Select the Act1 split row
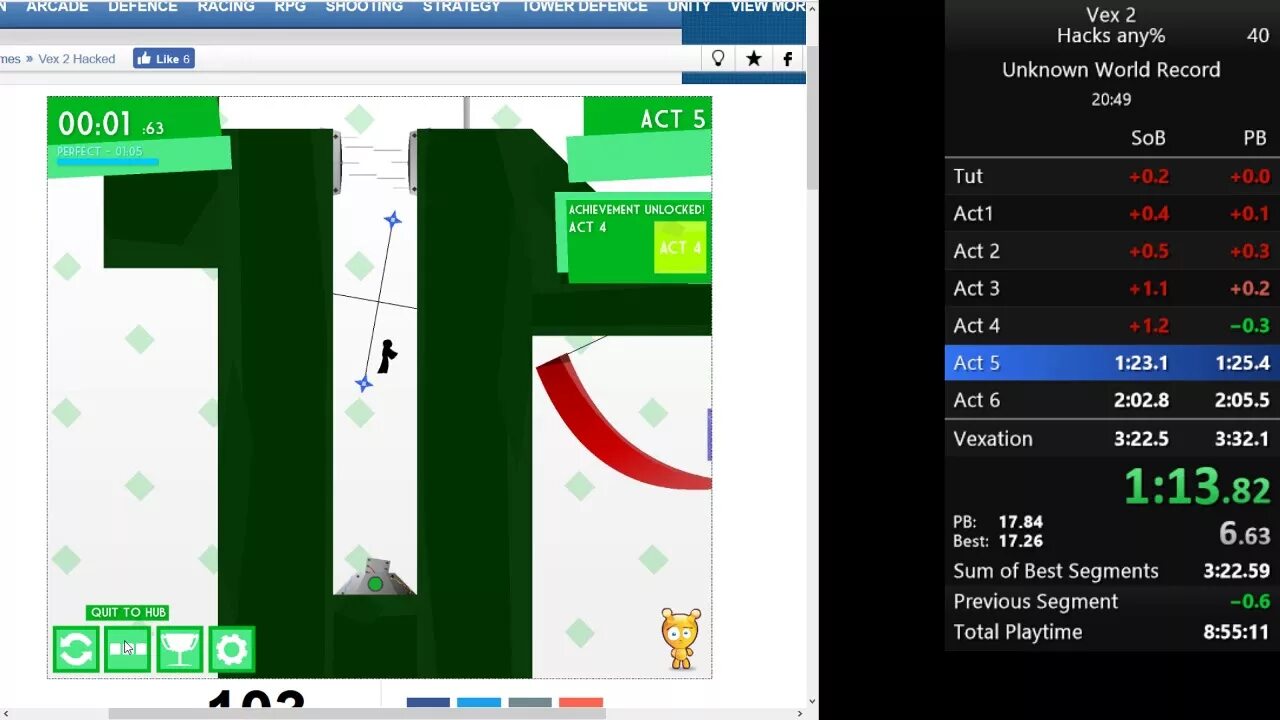Image resolution: width=1280 pixels, height=720 pixels. (1112, 213)
